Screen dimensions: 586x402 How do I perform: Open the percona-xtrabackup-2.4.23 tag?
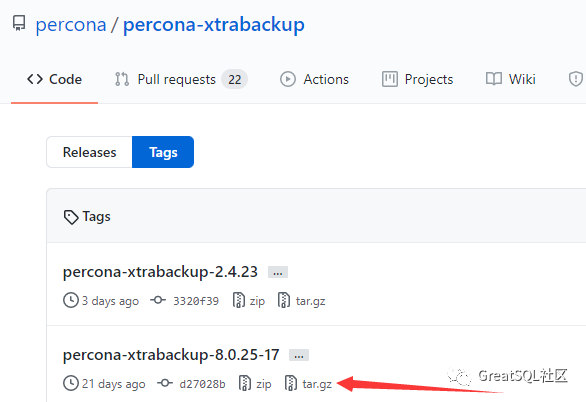pos(160,272)
